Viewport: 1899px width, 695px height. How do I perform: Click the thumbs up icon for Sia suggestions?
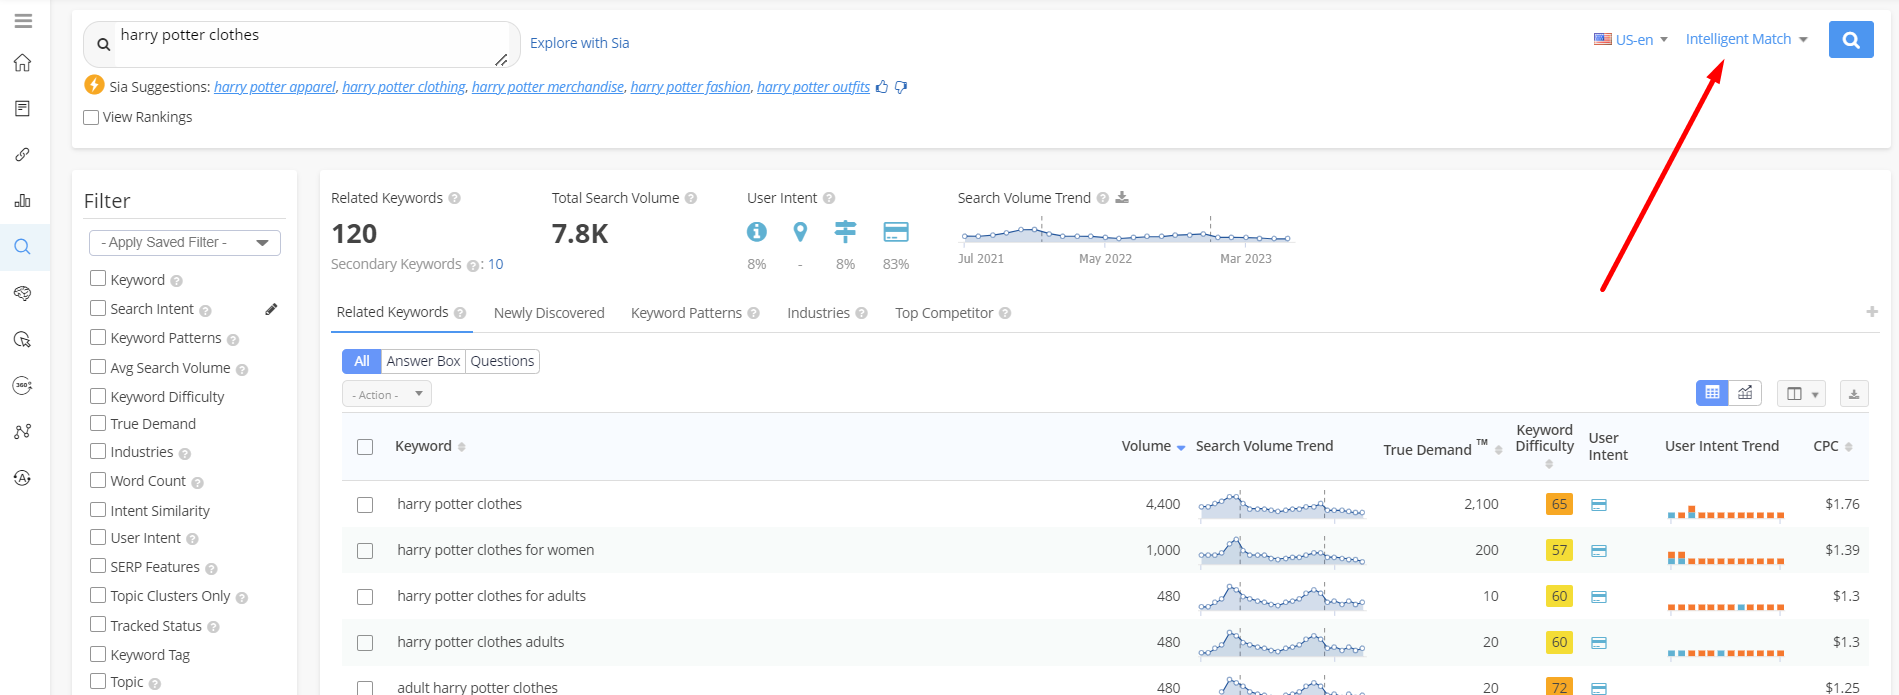point(882,87)
